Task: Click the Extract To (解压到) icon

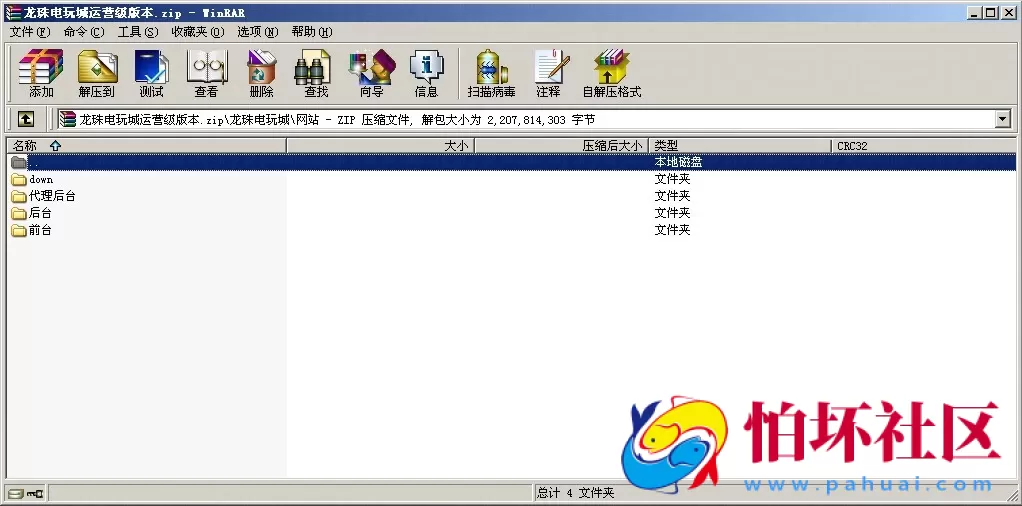Action: click(x=97, y=72)
